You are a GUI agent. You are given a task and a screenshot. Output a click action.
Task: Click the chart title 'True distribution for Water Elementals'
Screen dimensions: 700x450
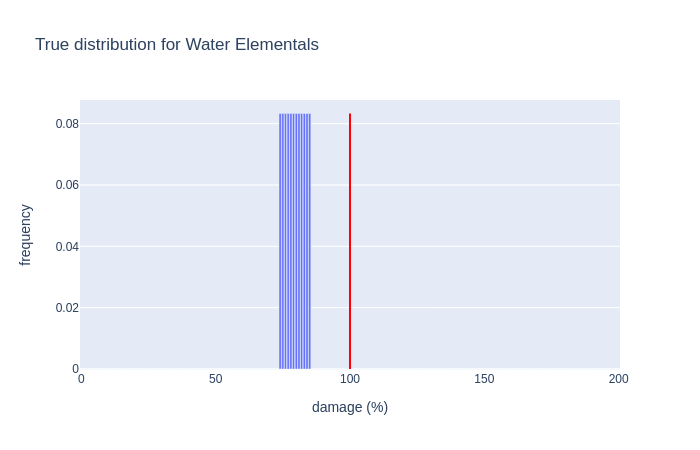coord(177,45)
